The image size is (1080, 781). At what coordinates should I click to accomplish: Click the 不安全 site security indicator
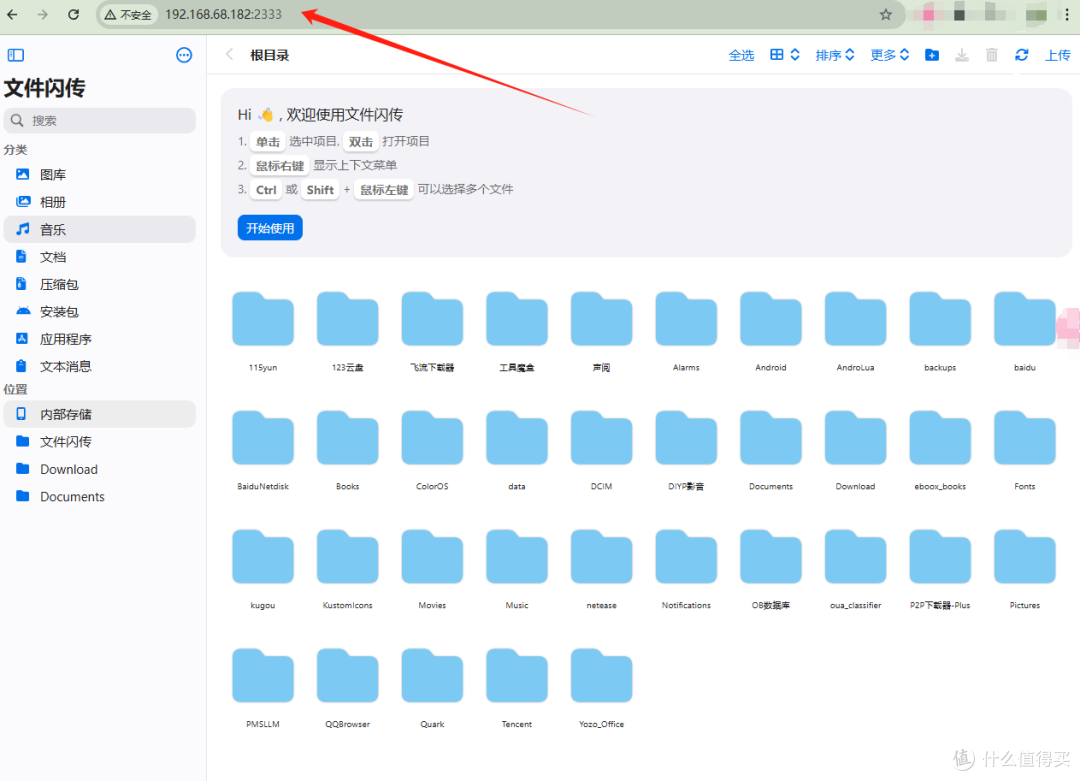click(x=128, y=14)
